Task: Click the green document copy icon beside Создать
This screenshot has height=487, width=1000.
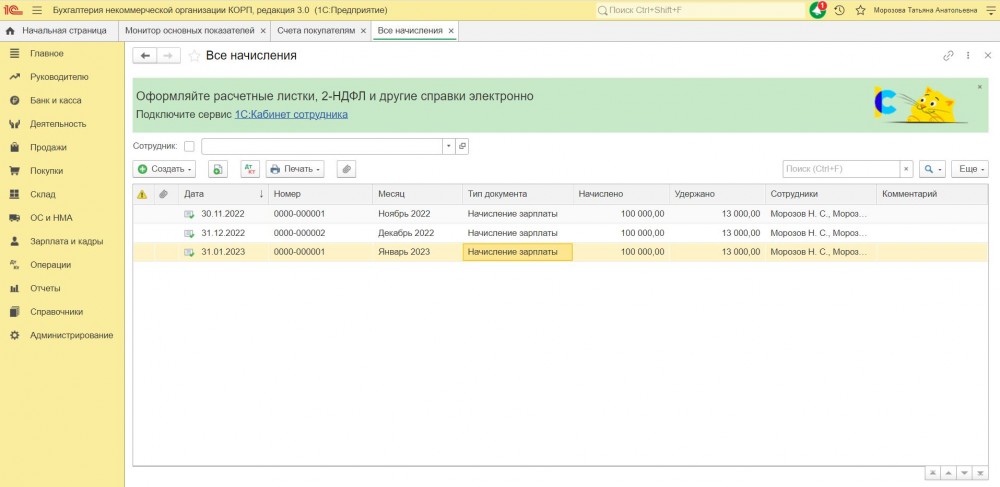Action: 218,169
